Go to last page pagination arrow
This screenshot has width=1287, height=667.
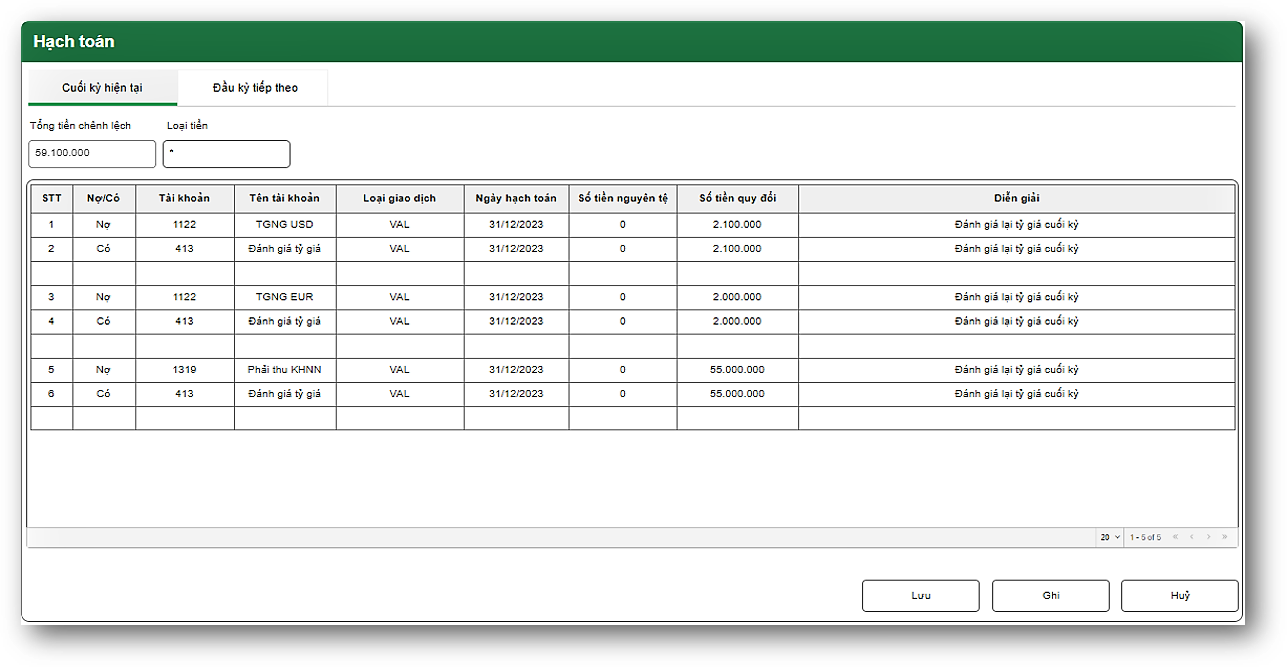pyautogui.click(x=1224, y=537)
